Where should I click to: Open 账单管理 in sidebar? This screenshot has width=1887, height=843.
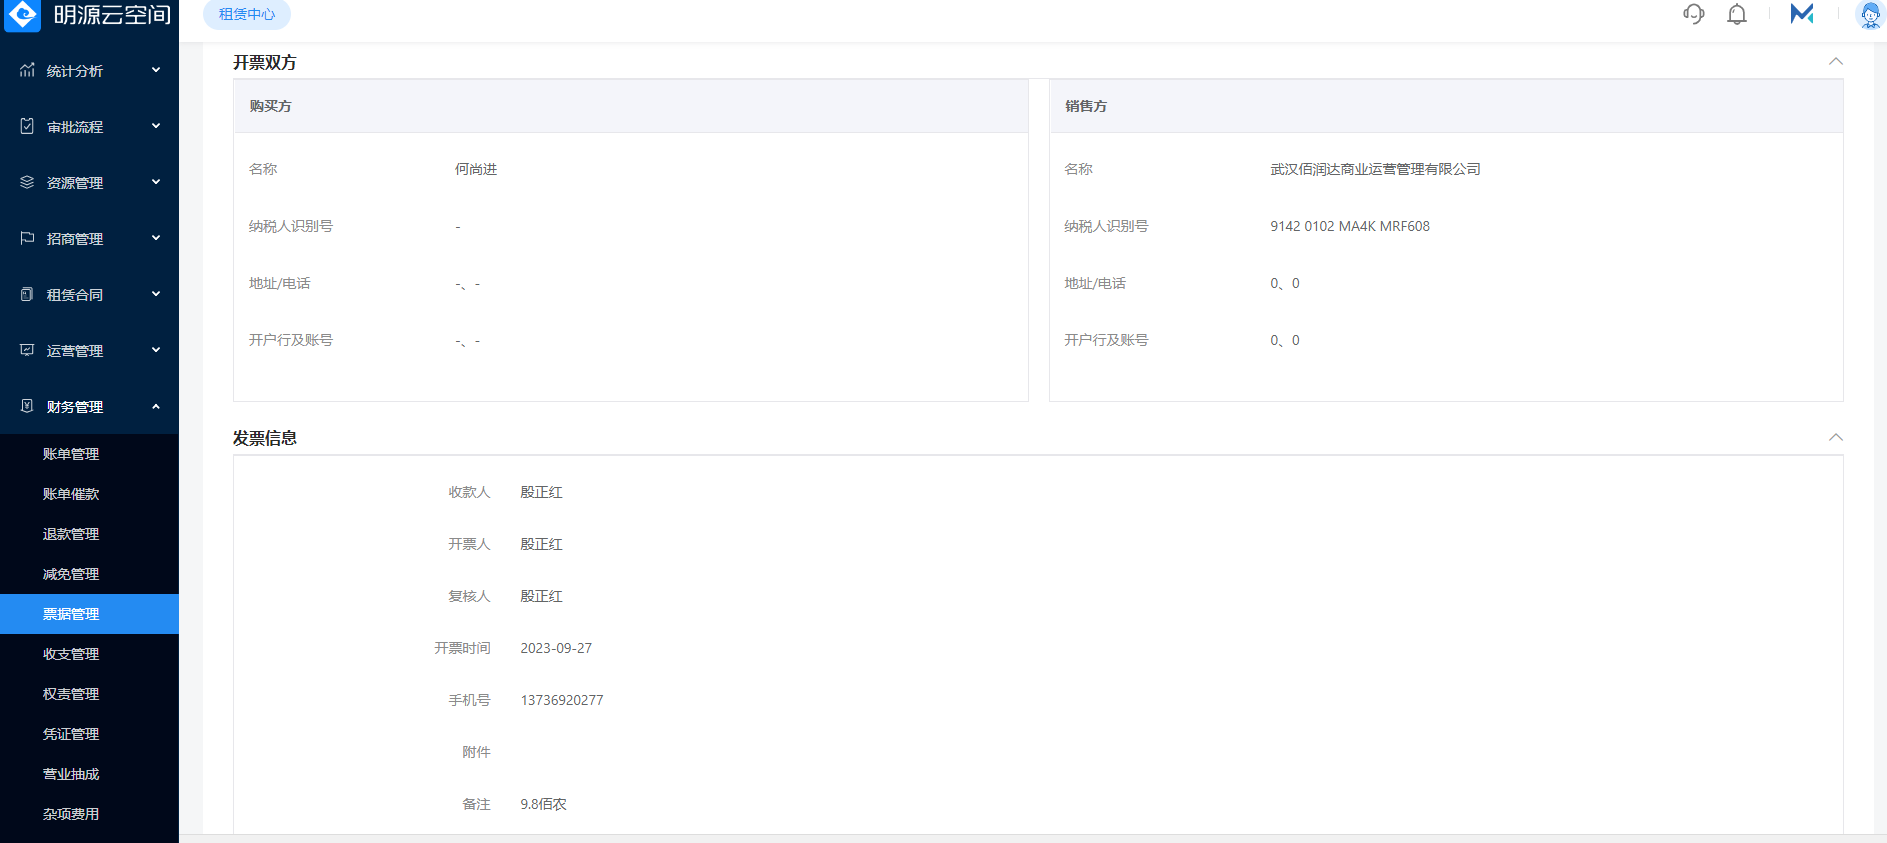click(71, 454)
